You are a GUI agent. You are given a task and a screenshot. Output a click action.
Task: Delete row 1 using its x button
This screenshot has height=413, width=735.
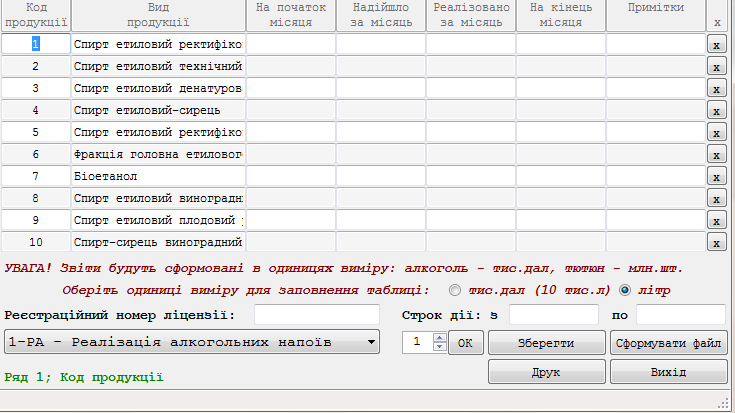(x=716, y=44)
